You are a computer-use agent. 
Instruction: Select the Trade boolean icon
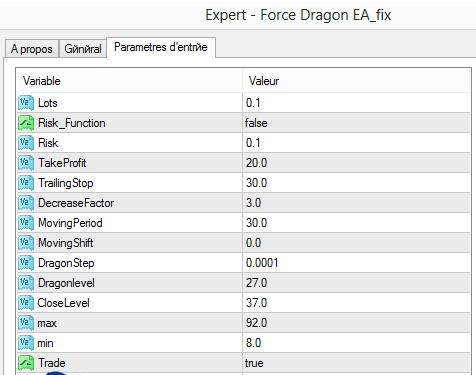point(26,363)
